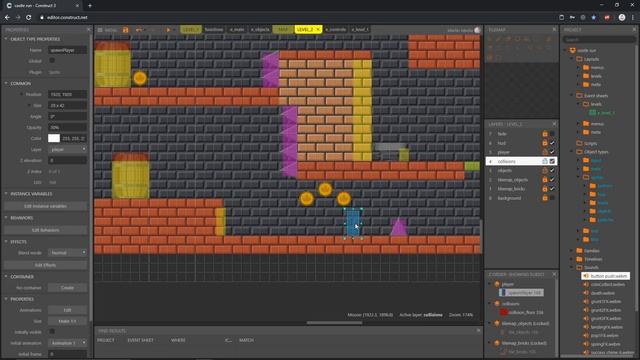Click the lock icon on the collisions layer
The width and height of the screenshot is (640, 360).
point(545,161)
